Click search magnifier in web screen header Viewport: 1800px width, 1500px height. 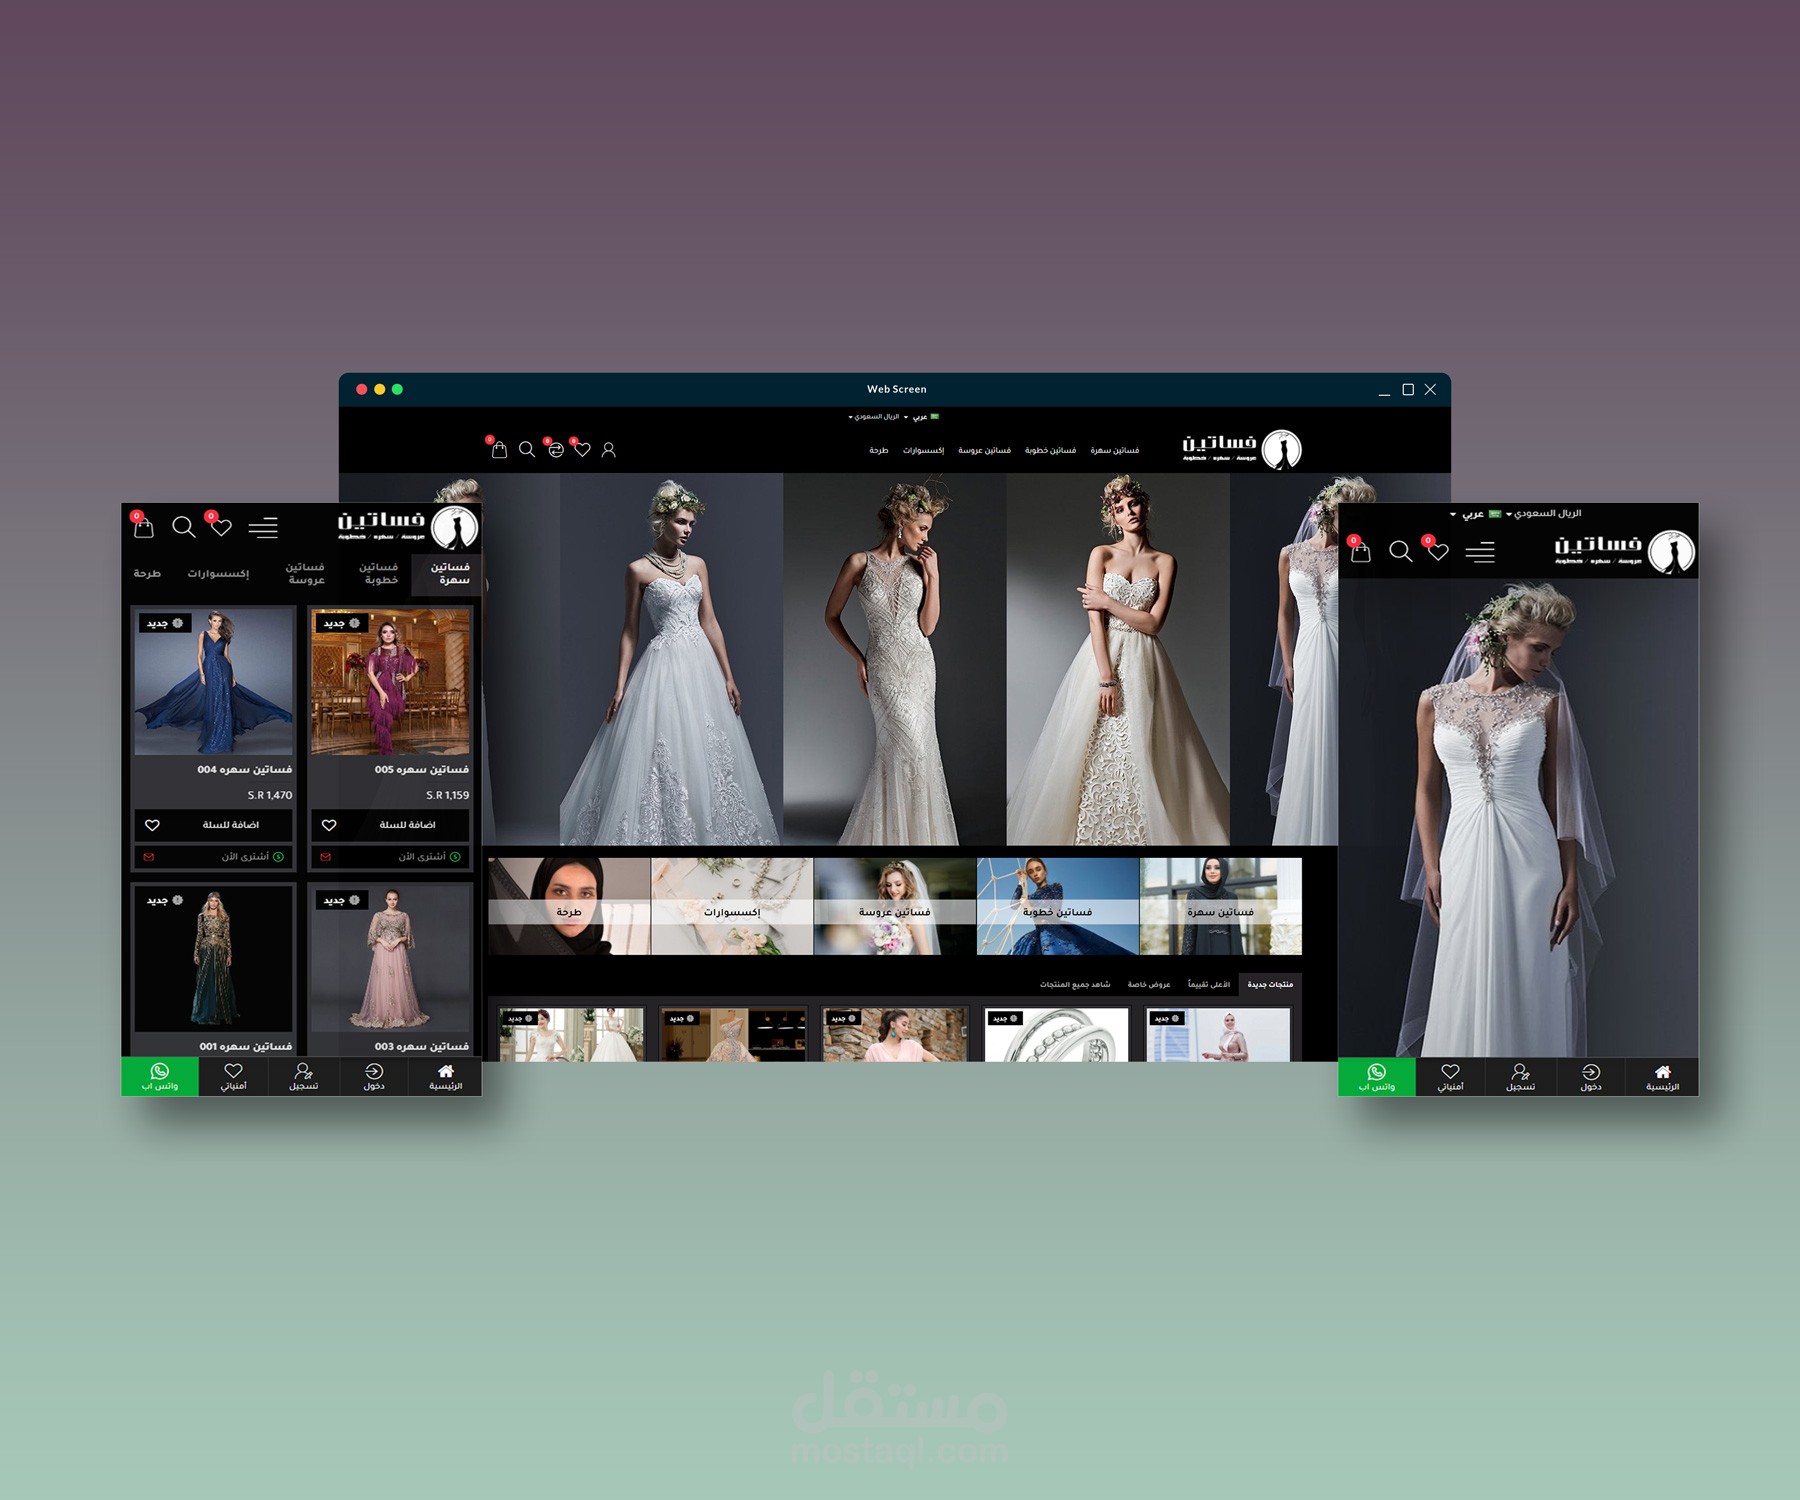click(527, 450)
